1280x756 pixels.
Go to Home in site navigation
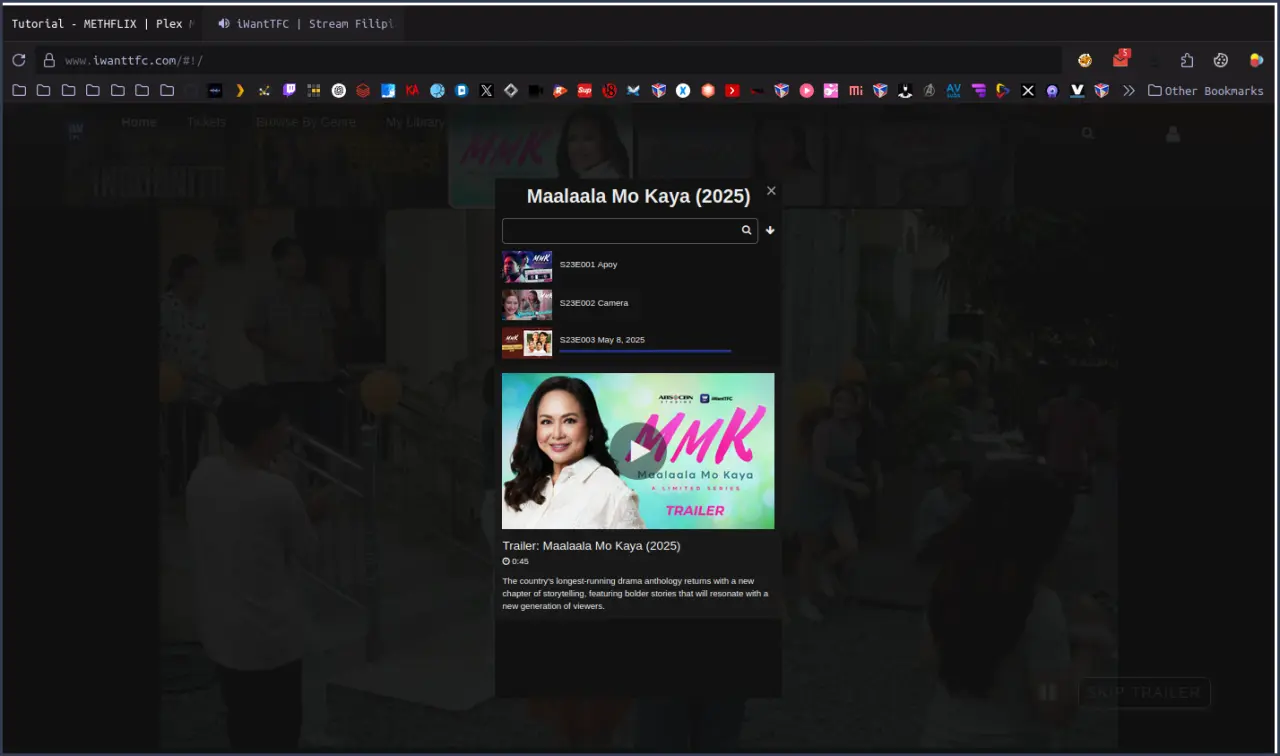139,122
